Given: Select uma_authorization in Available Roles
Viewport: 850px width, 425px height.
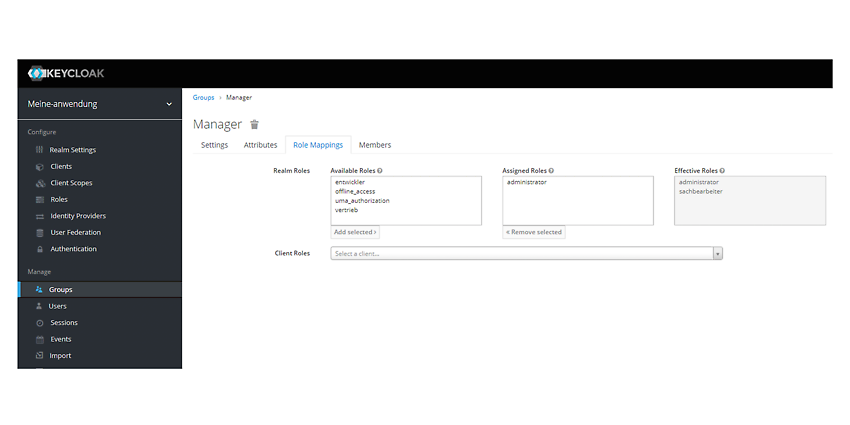Looking at the screenshot, I should [362, 201].
